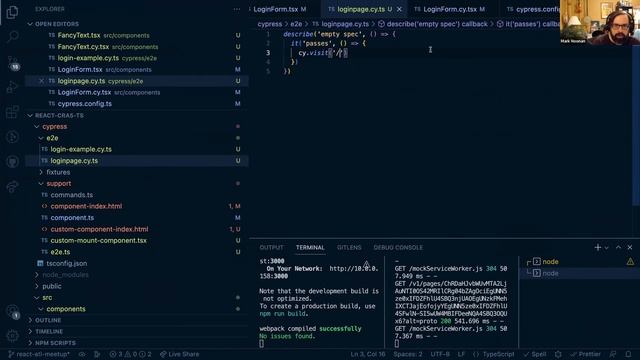This screenshot has width=640, height=360.
Task: Expand the Outline section
Action: point(48,320)
